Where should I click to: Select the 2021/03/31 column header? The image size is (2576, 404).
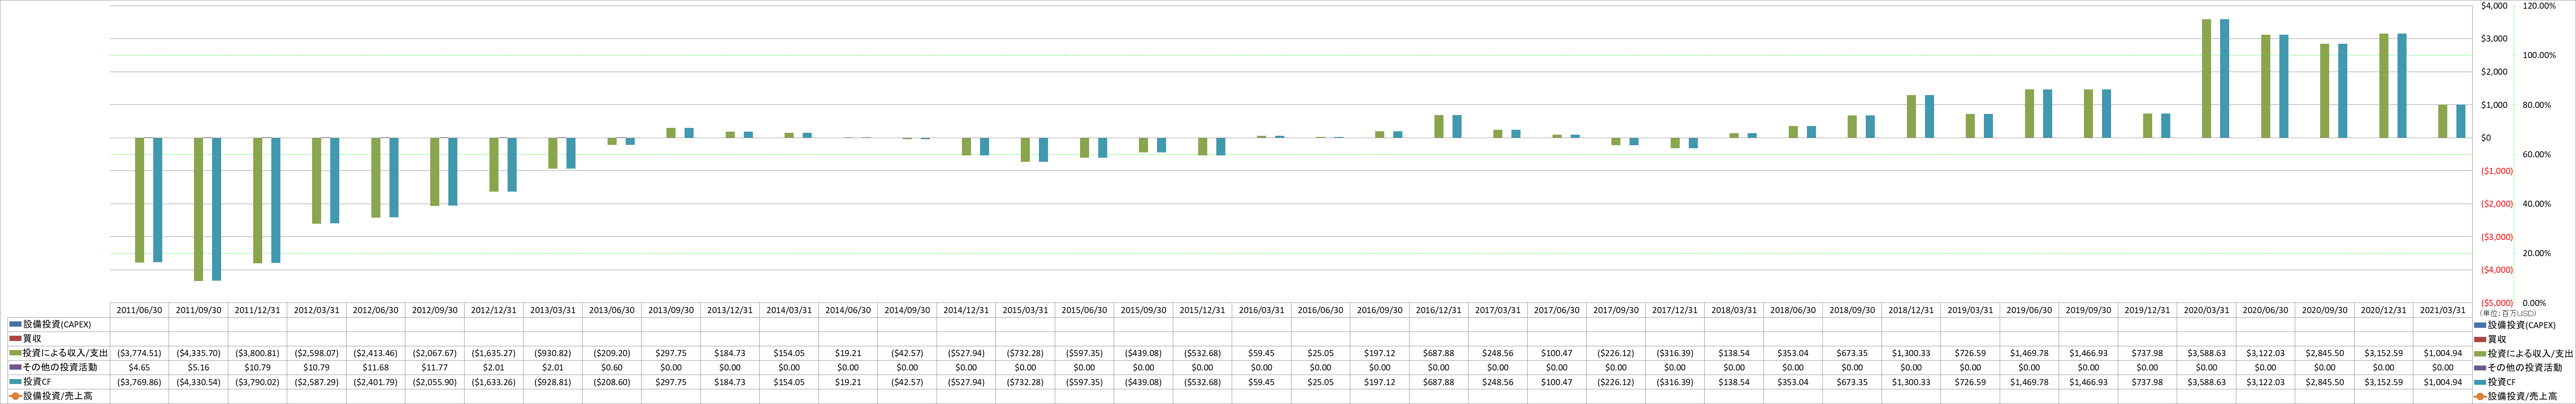click(2443, 310)
